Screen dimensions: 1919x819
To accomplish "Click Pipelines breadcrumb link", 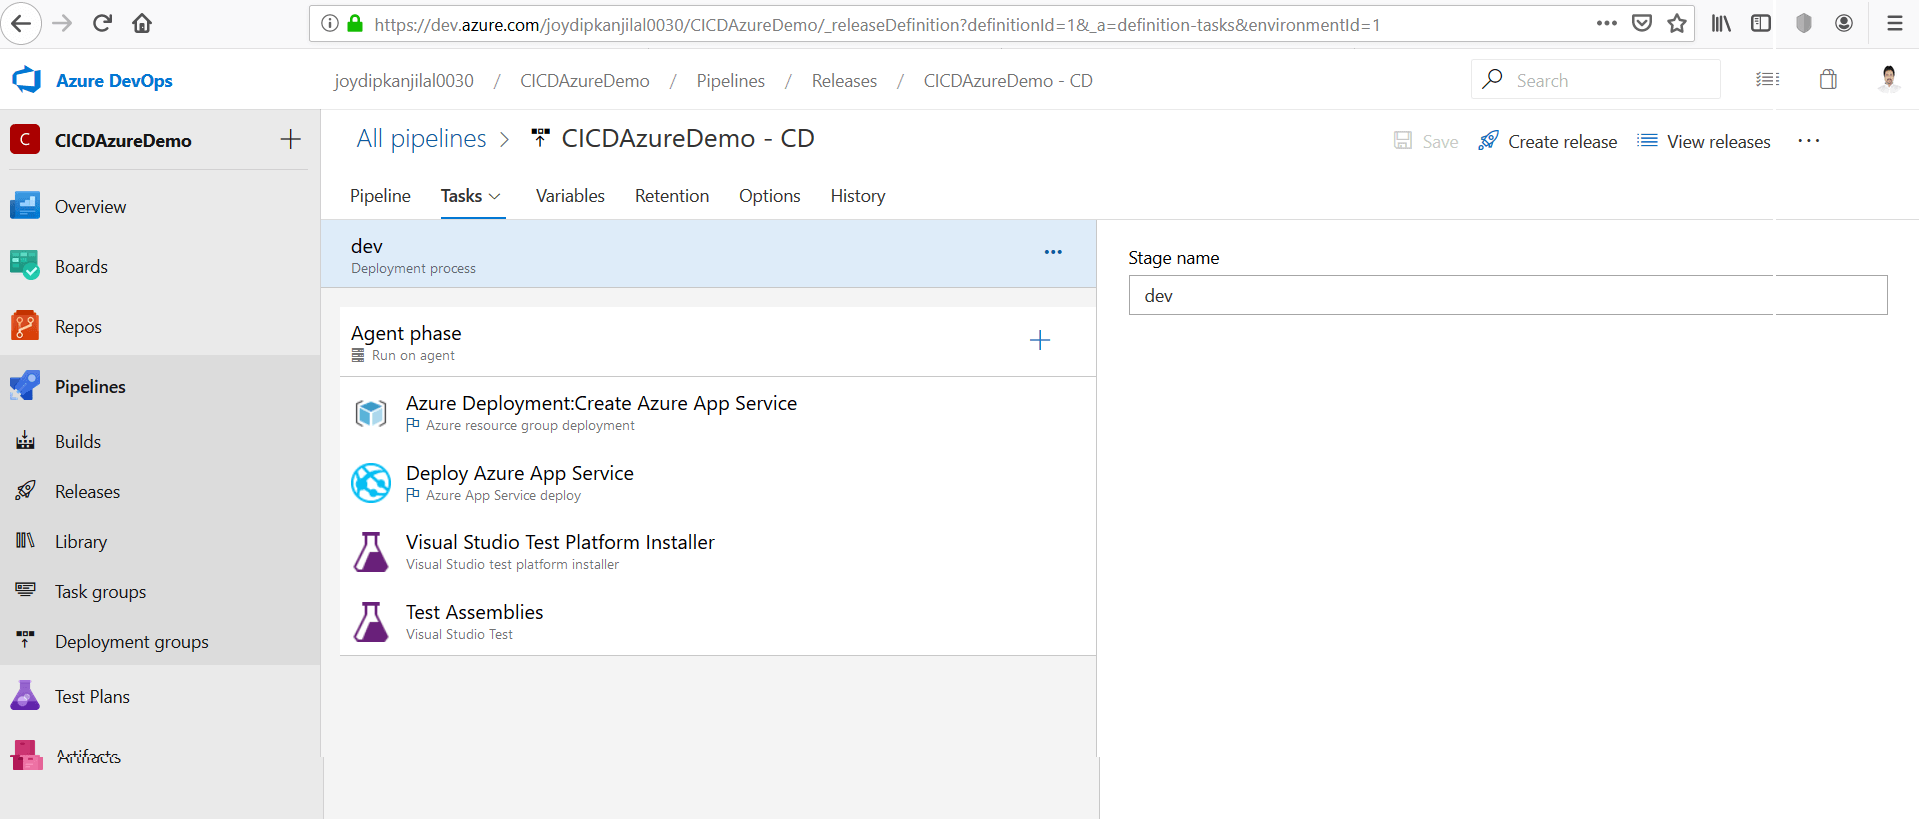I will [731, 81].
